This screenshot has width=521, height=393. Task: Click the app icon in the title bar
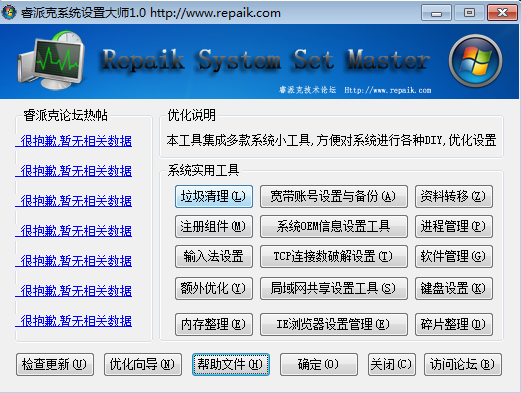(9, 12)
